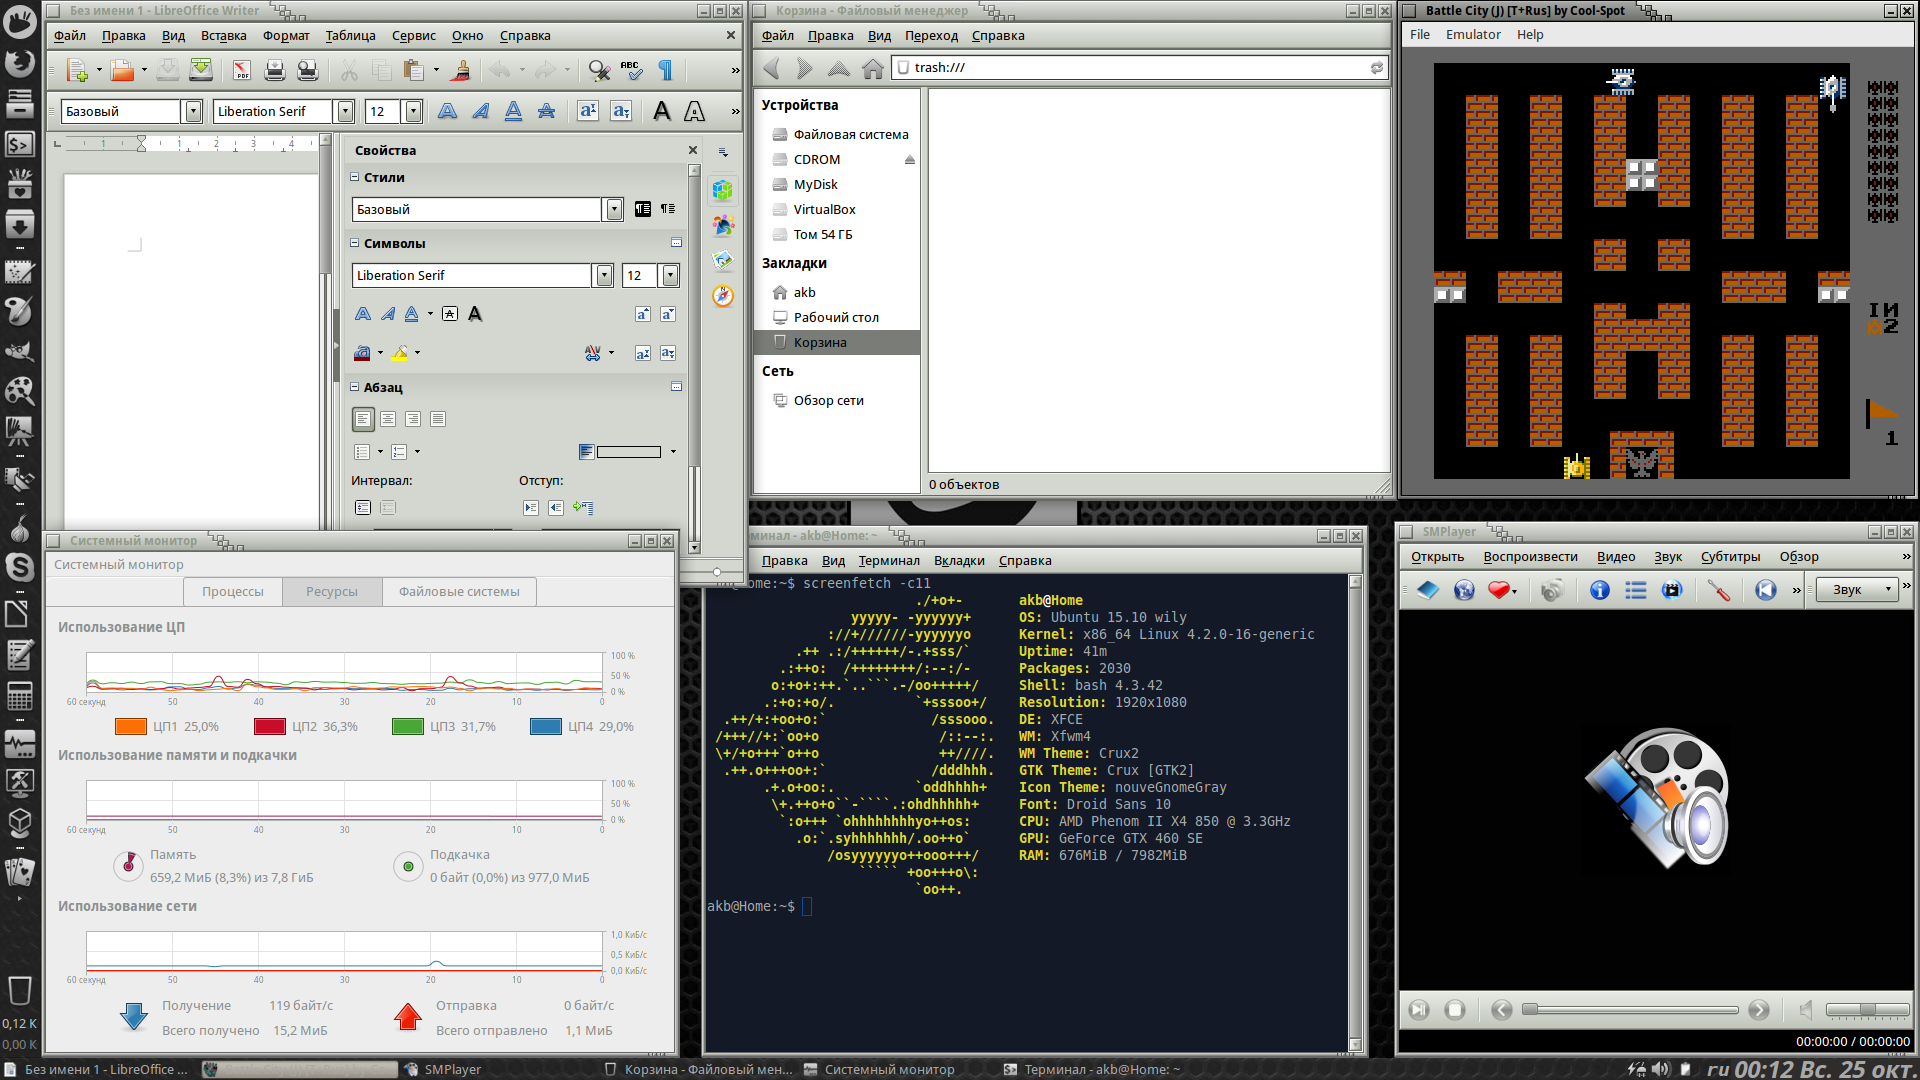Set centered alignment in sidebar Абзац
This screenshot has width=1920, height=1080.
[388, 419]
